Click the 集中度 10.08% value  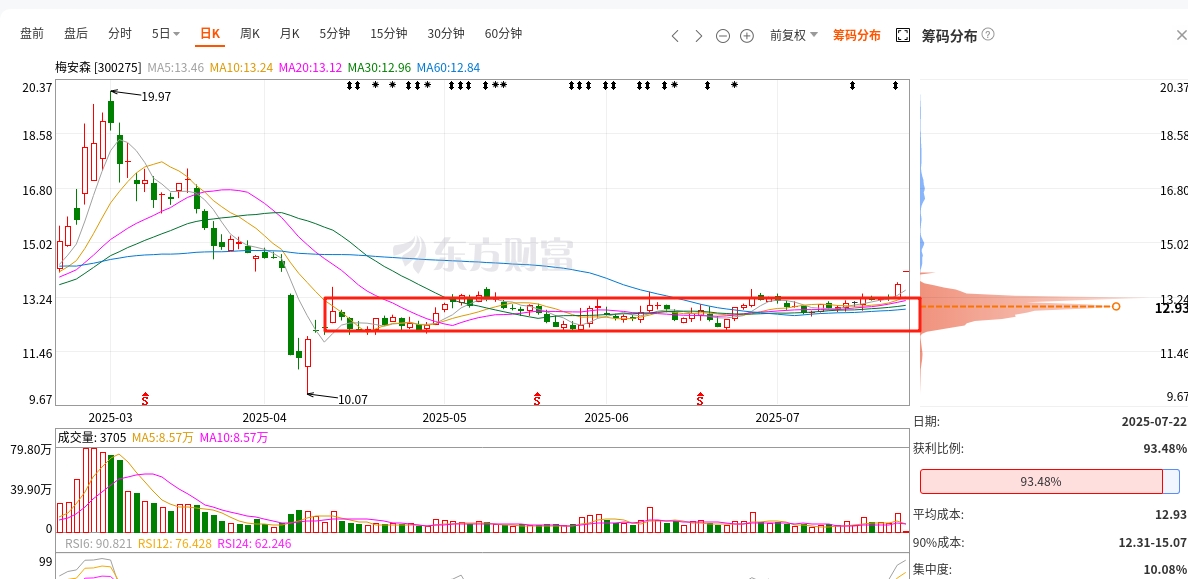coord(1165,569)
